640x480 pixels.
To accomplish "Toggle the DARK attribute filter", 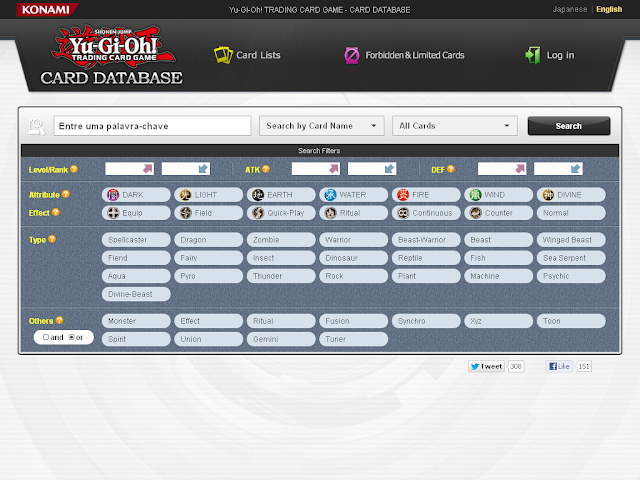I will [136, 195].
